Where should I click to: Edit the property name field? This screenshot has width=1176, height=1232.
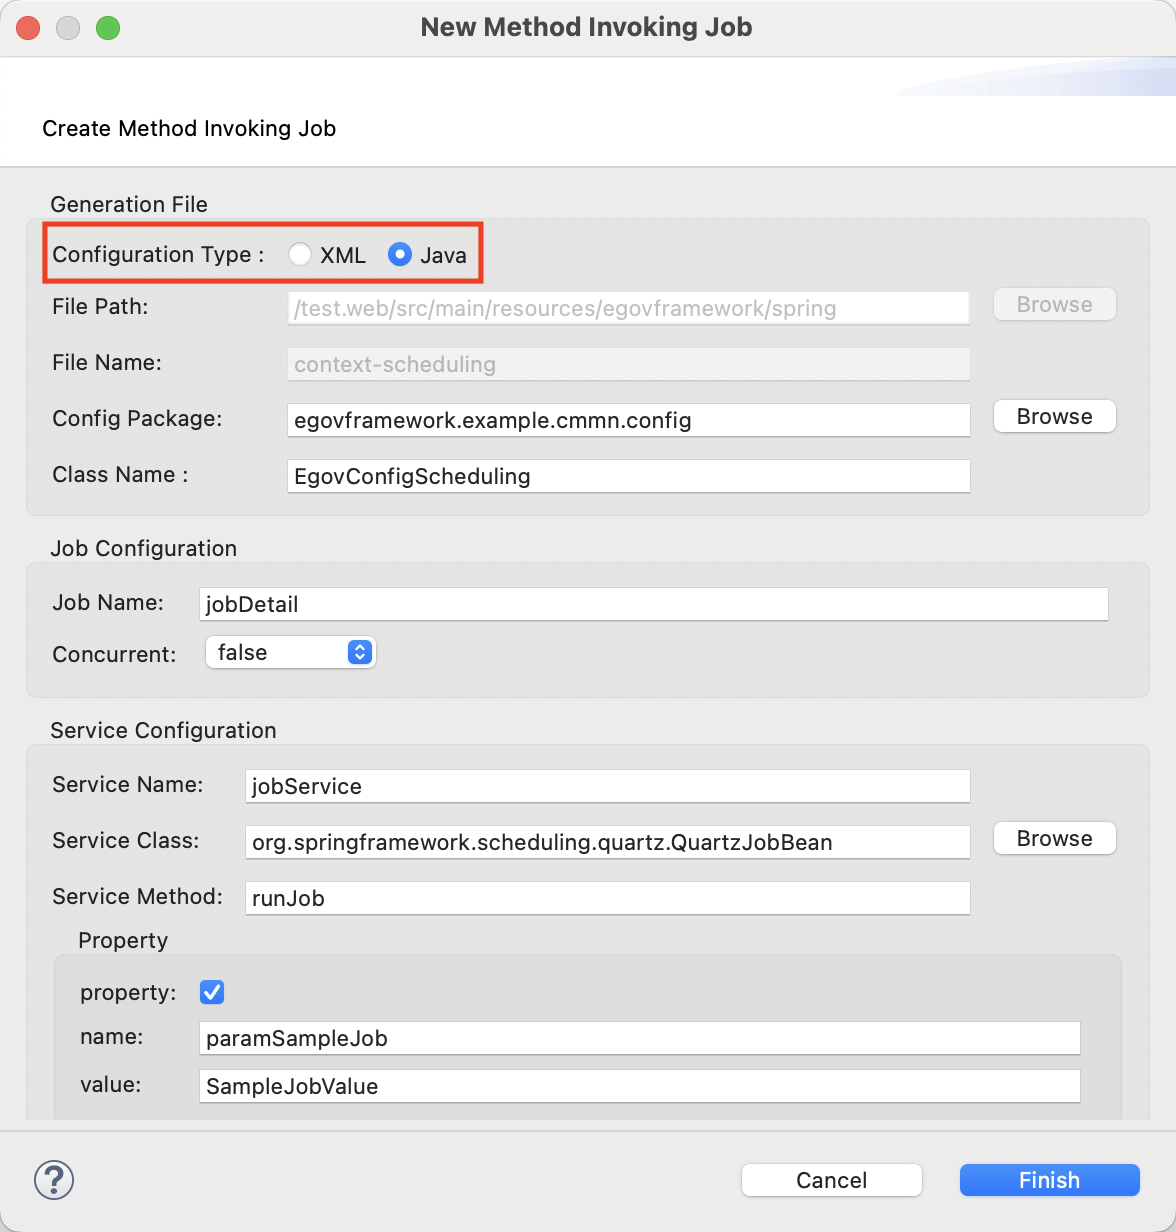[640, 1039]
